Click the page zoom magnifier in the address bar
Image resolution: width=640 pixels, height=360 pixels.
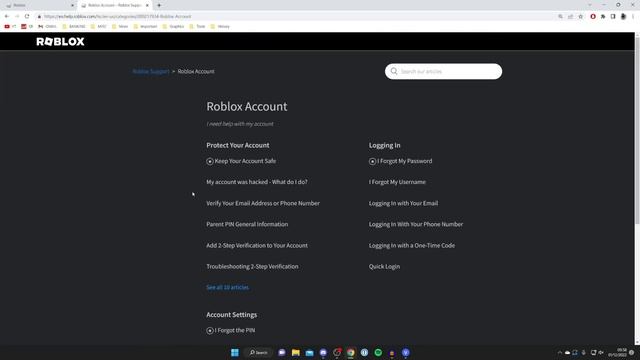click(x=560, y=16)
